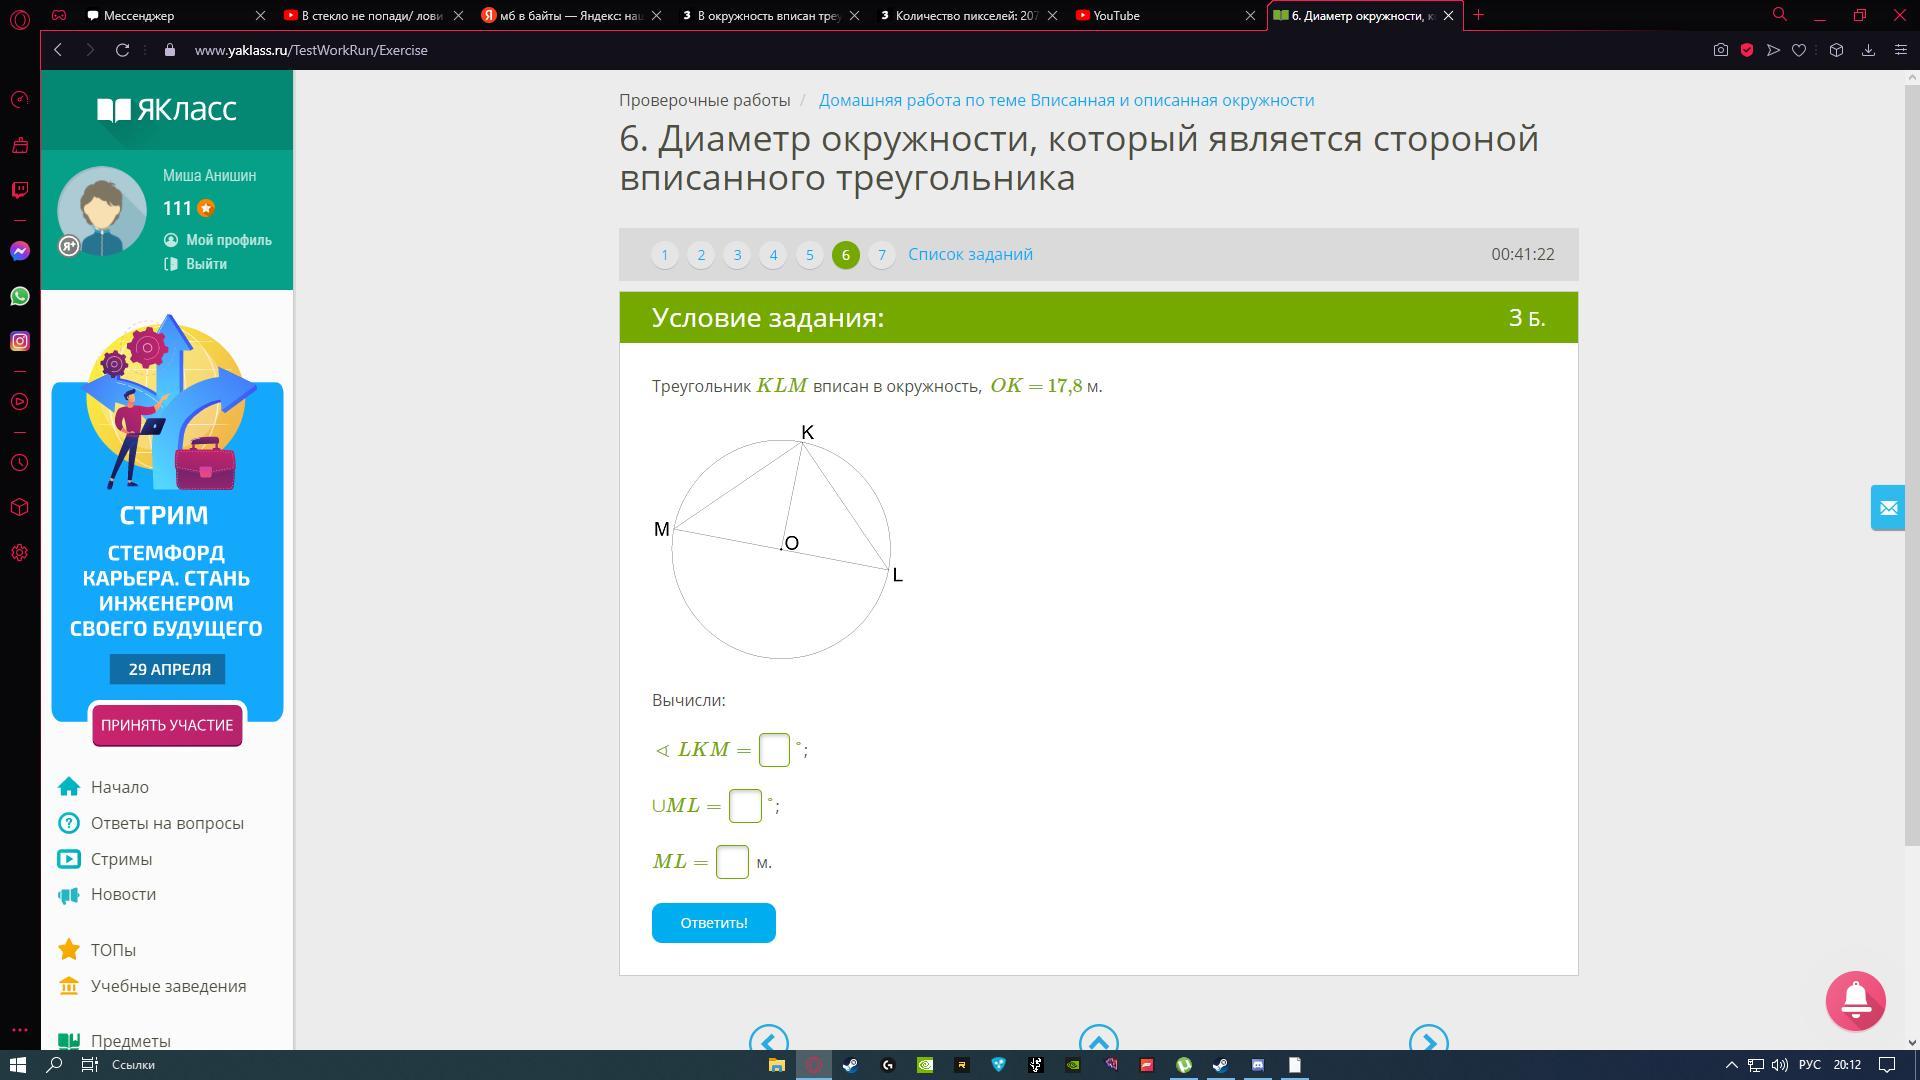This screenshot has height=1080, width=1920.
Task: Select task number 7
Action: point(881,255)
